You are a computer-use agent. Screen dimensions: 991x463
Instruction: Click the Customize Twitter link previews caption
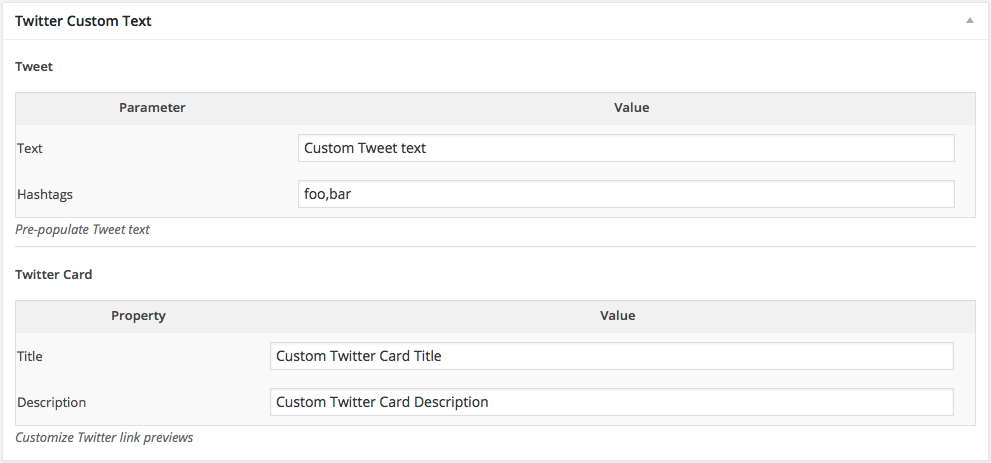[x=104, y=437]
